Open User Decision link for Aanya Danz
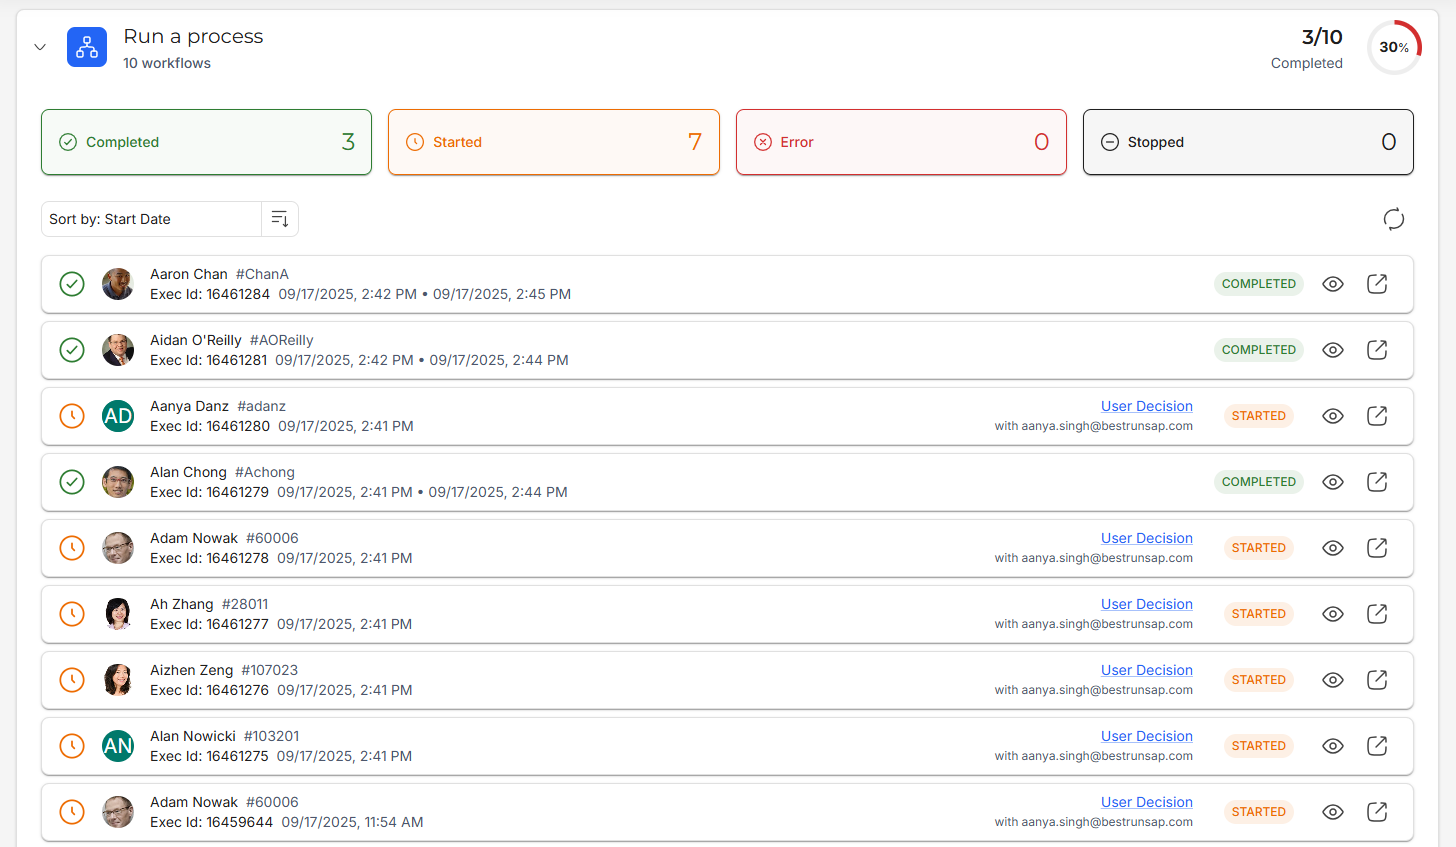This screenshot has width=1456, height=847. point(1146,406)
